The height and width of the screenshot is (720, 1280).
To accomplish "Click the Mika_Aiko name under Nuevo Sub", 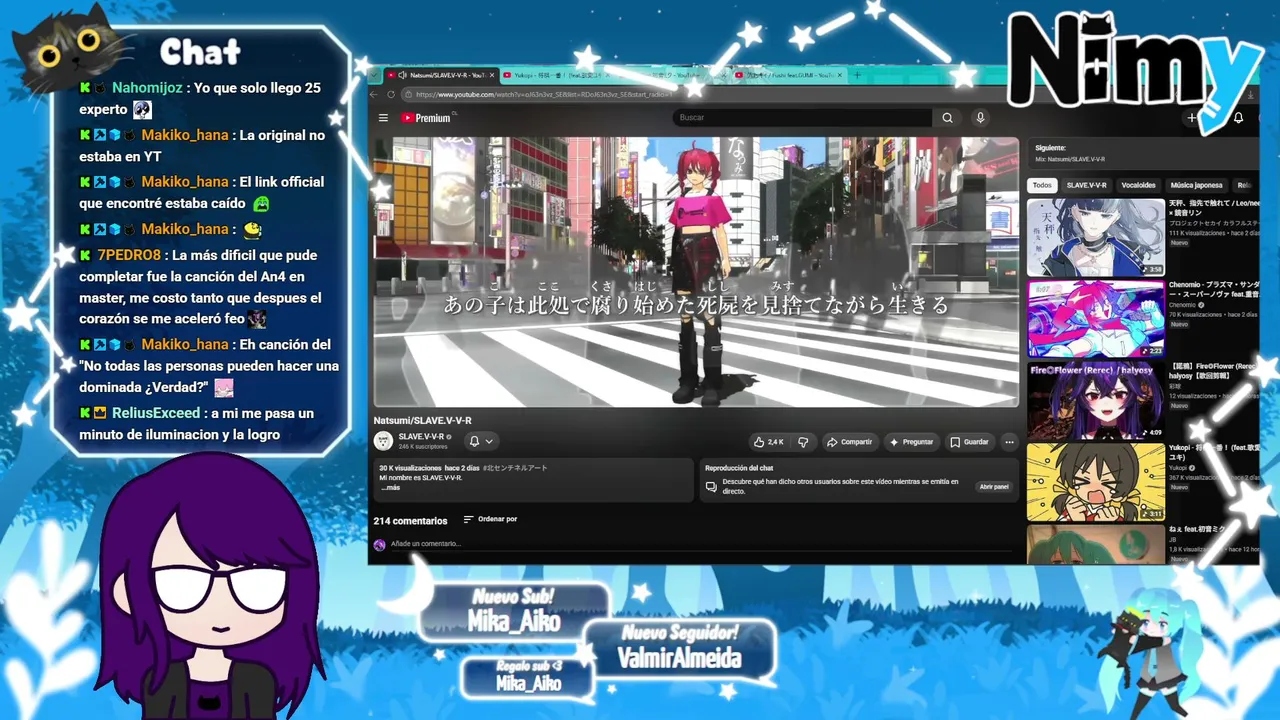I will point(513,622).
